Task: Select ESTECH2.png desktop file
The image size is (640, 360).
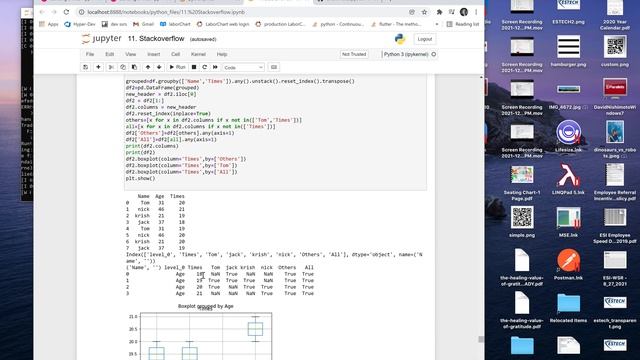Action: [568, 12]
